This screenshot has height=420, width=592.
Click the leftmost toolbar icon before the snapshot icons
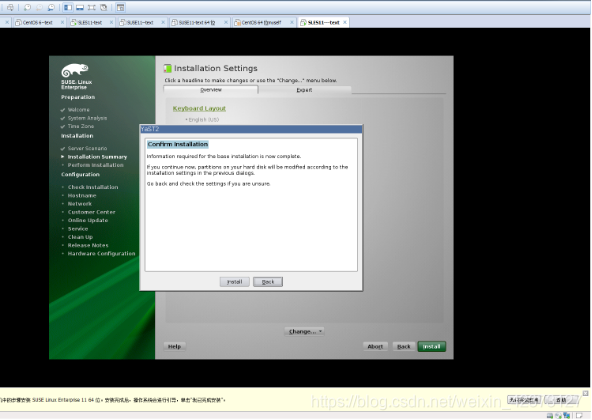(10, 7)
